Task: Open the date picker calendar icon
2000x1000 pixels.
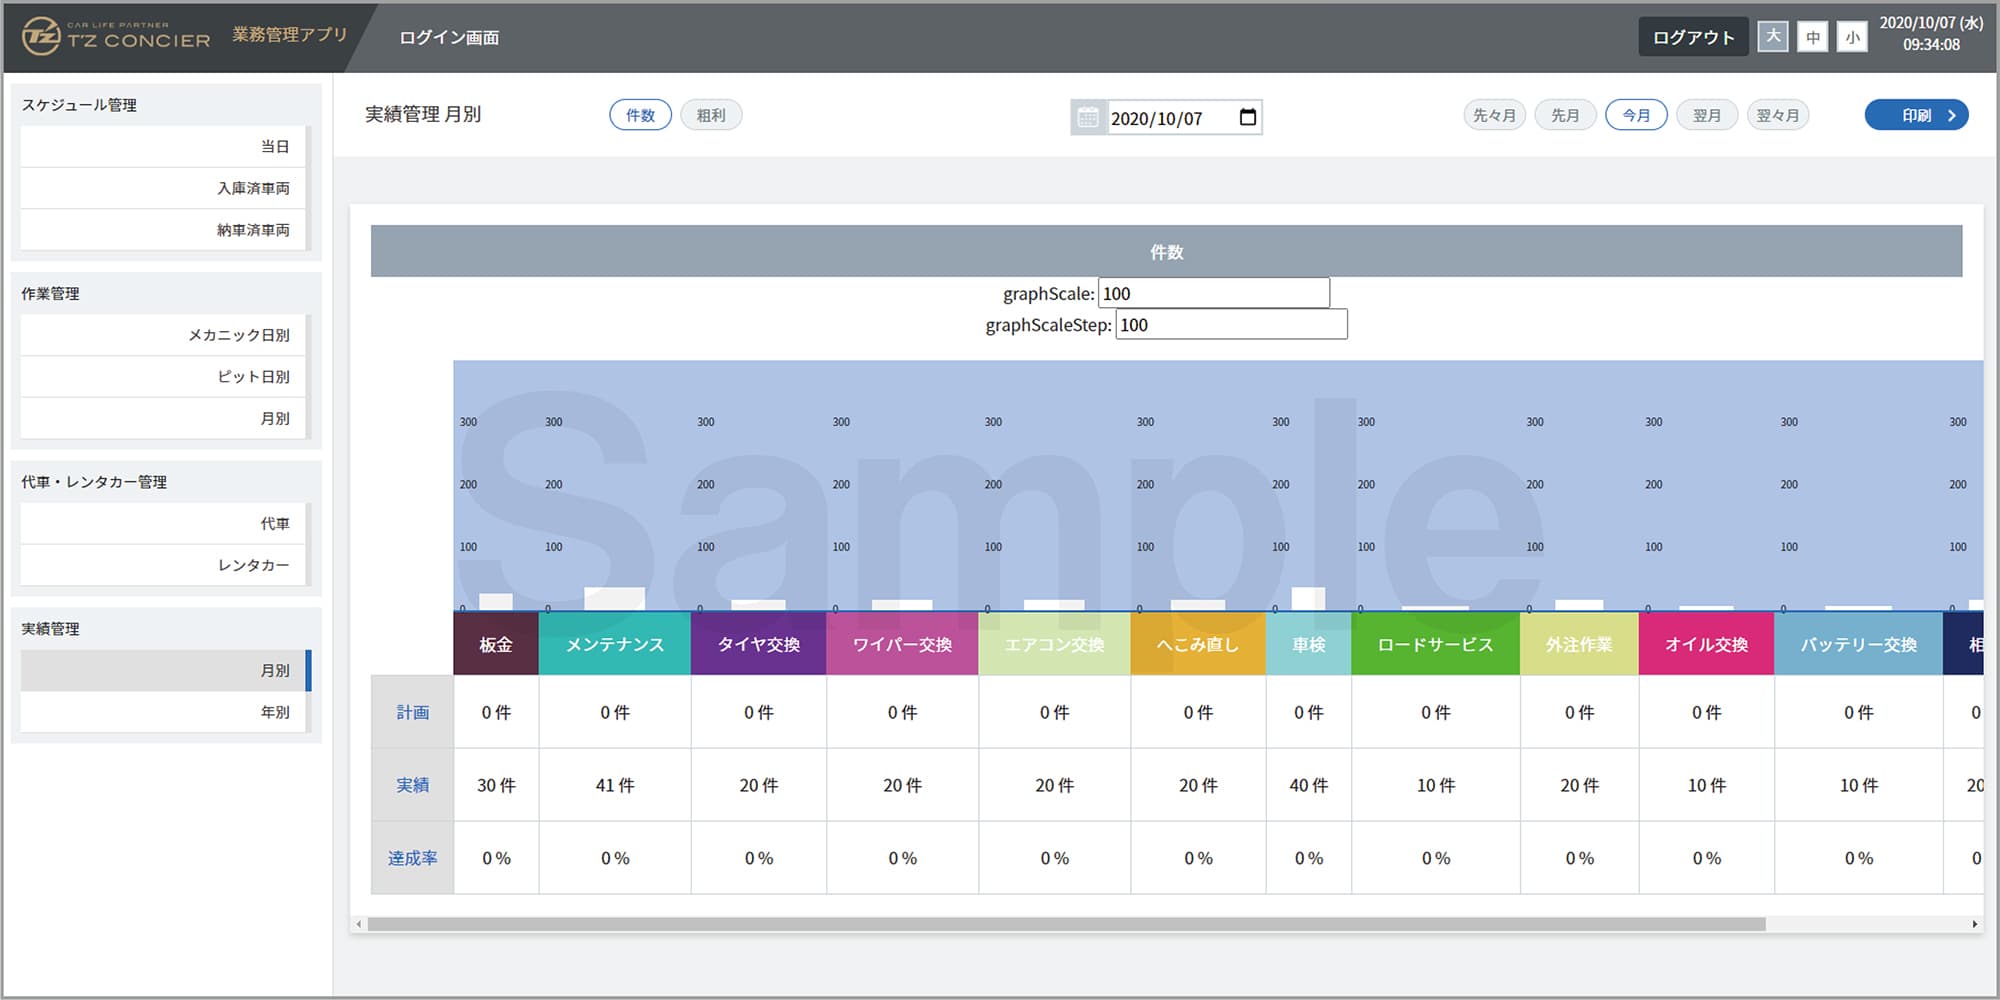Action: tap(1247, 118)
